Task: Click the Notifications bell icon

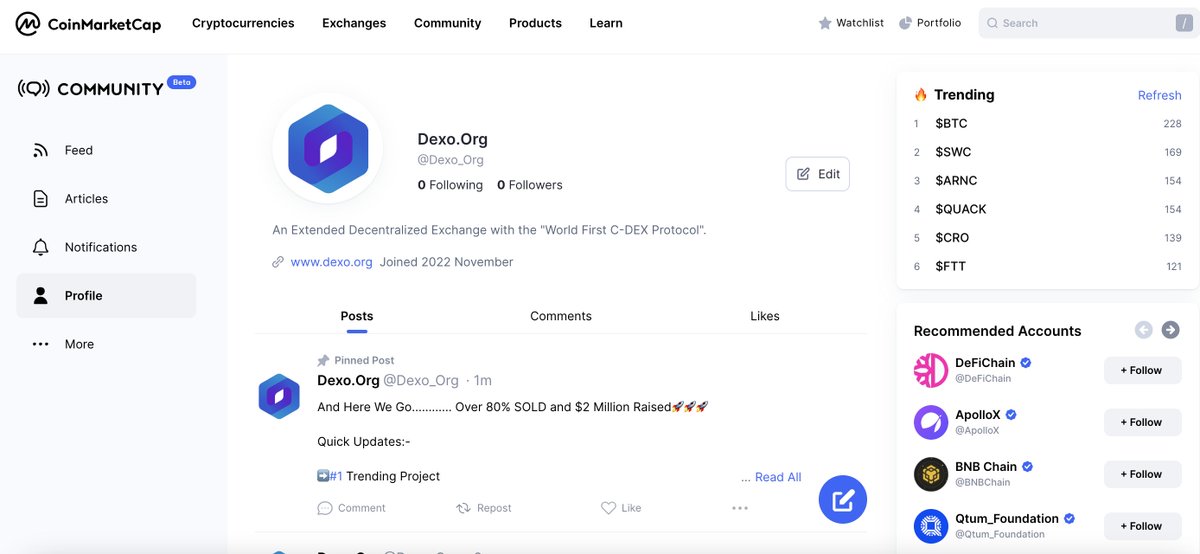Action: coord(41,247)
